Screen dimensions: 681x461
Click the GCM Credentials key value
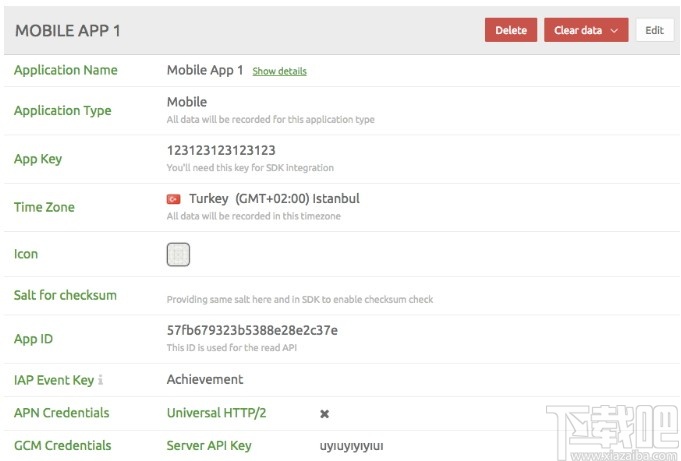click(351, 446)
